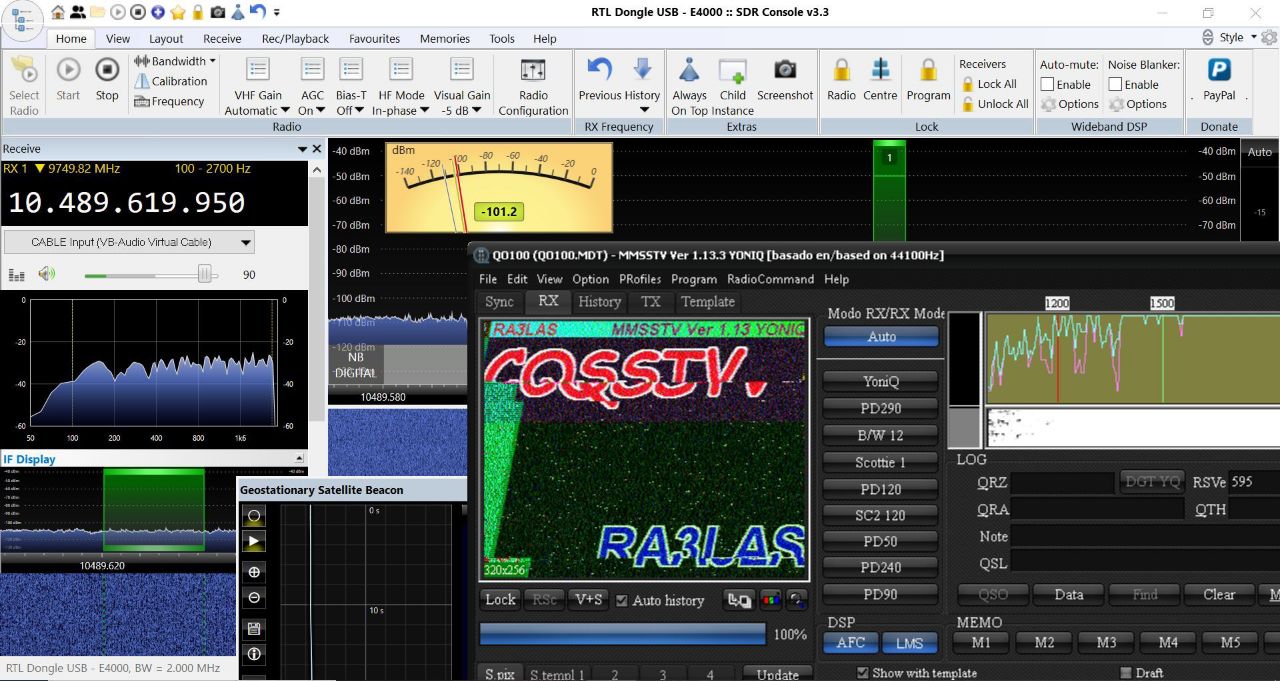Click the copy image icon in MMSSTV
This screenshot has height=681, width=1280.
[x=740, y=600]
